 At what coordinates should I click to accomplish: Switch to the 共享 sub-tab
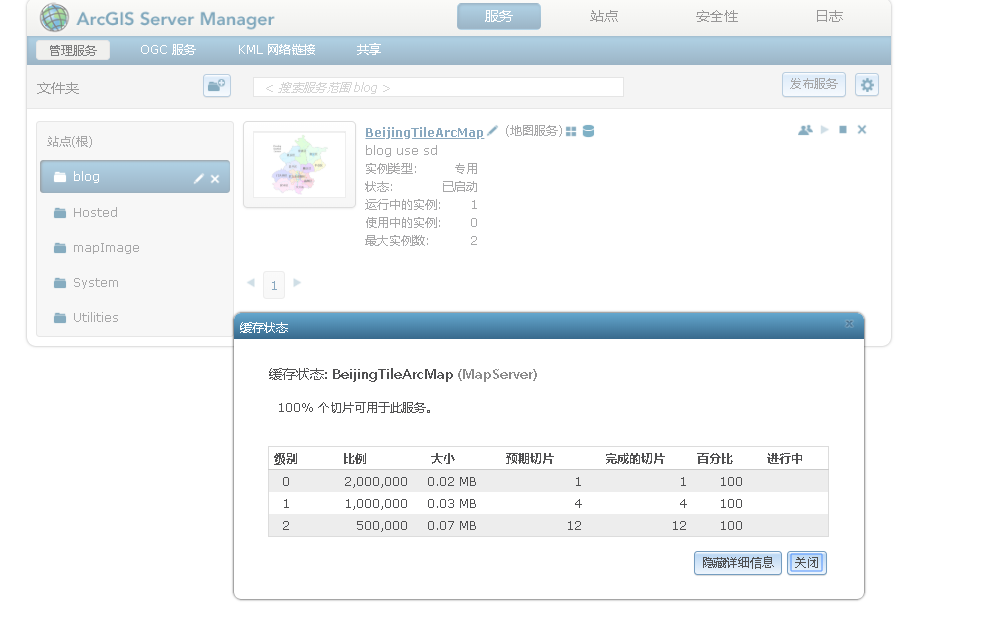click(x=369, y=50)
